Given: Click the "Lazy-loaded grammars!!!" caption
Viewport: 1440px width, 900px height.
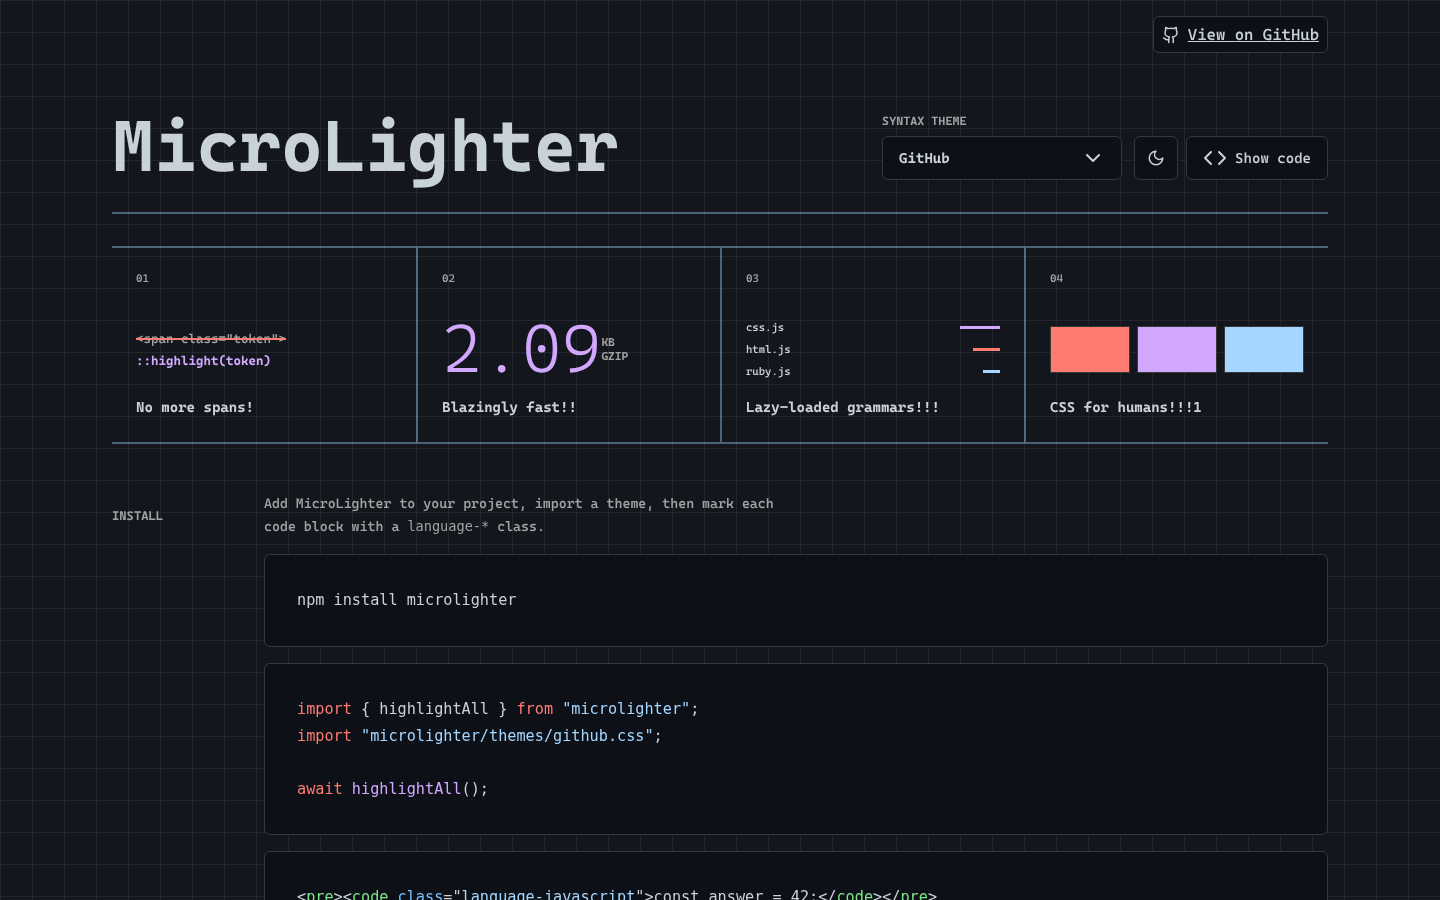Looking at the screenshot, I should click(x=843, y=407).
